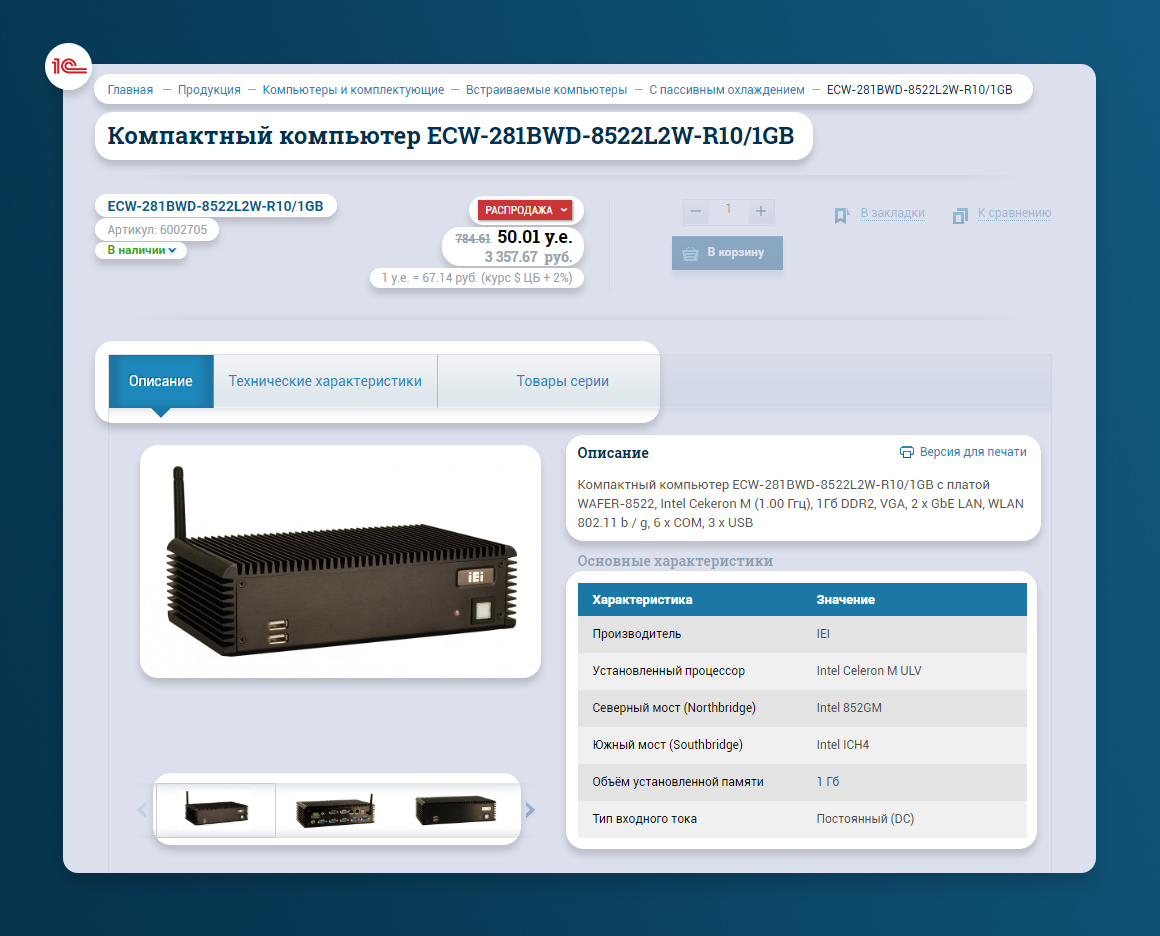Click the crossed-out price 784.61
1160x936 pixels.
pos(473,239)
